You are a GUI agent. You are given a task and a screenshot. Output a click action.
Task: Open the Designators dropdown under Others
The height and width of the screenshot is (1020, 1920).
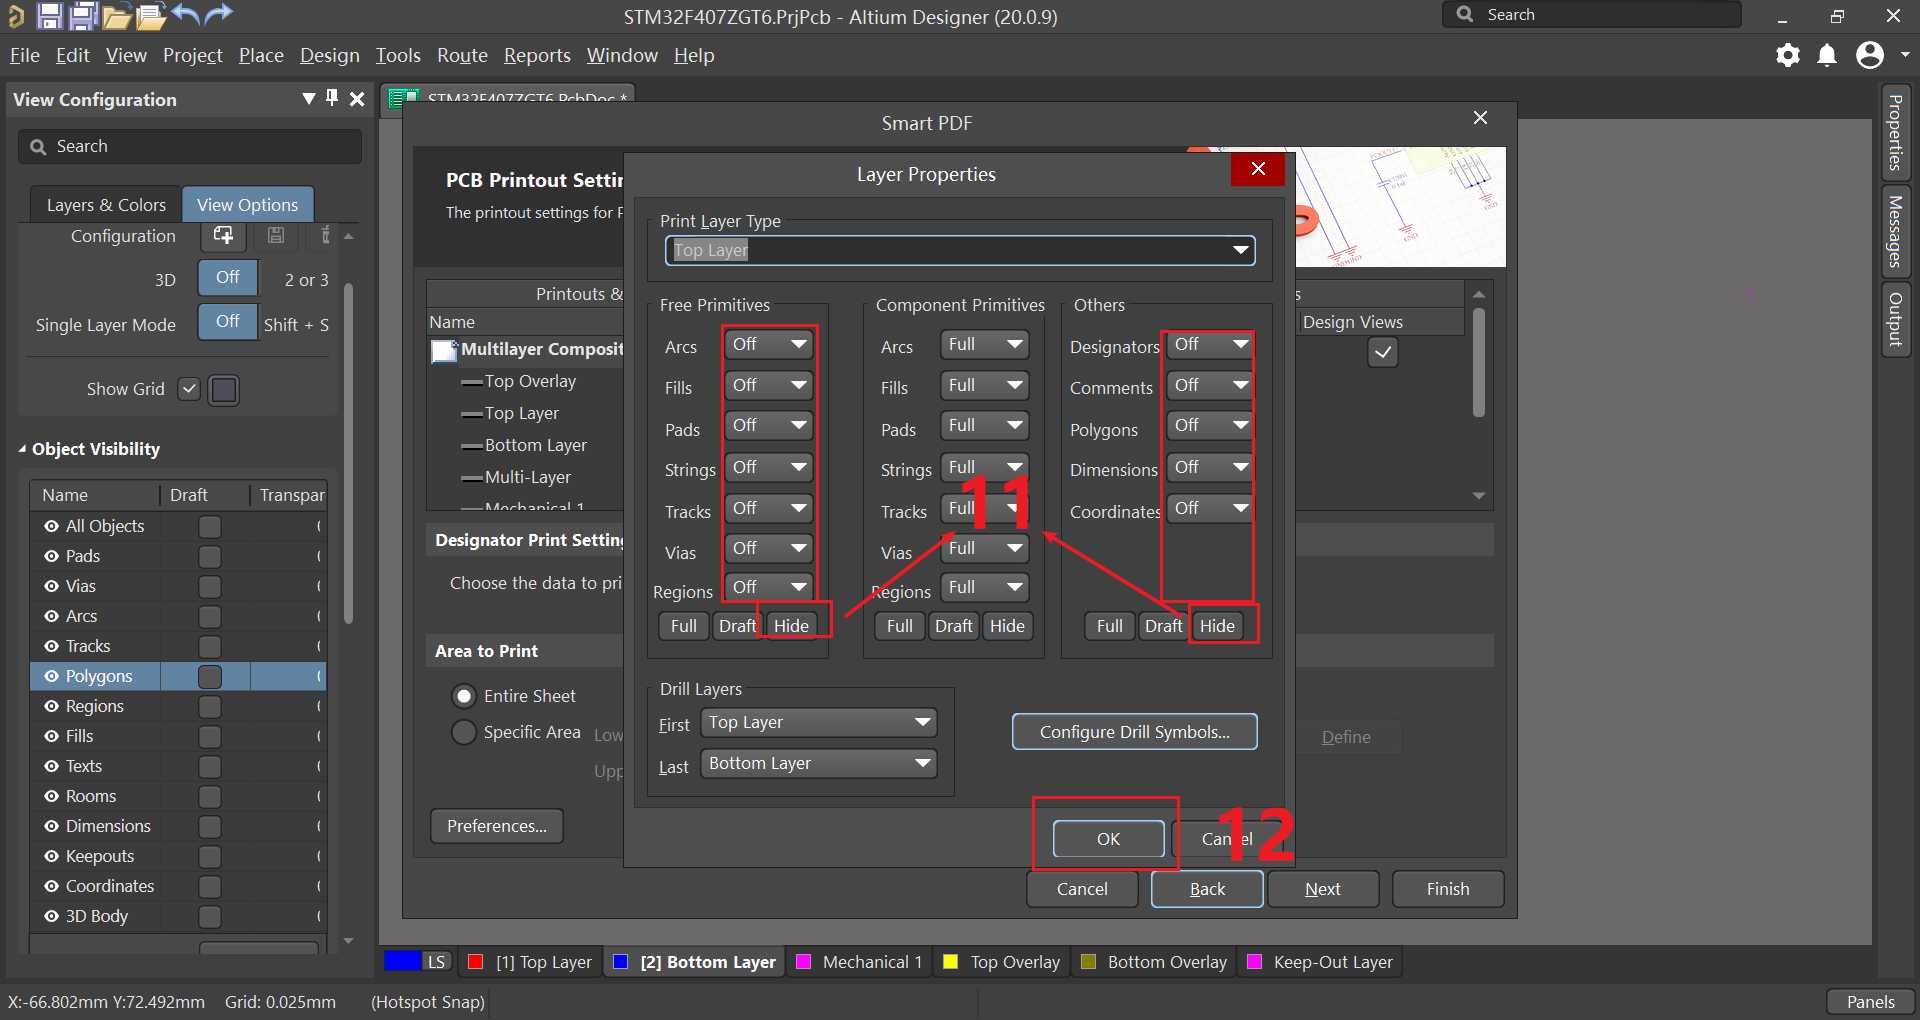[1210, 344]
